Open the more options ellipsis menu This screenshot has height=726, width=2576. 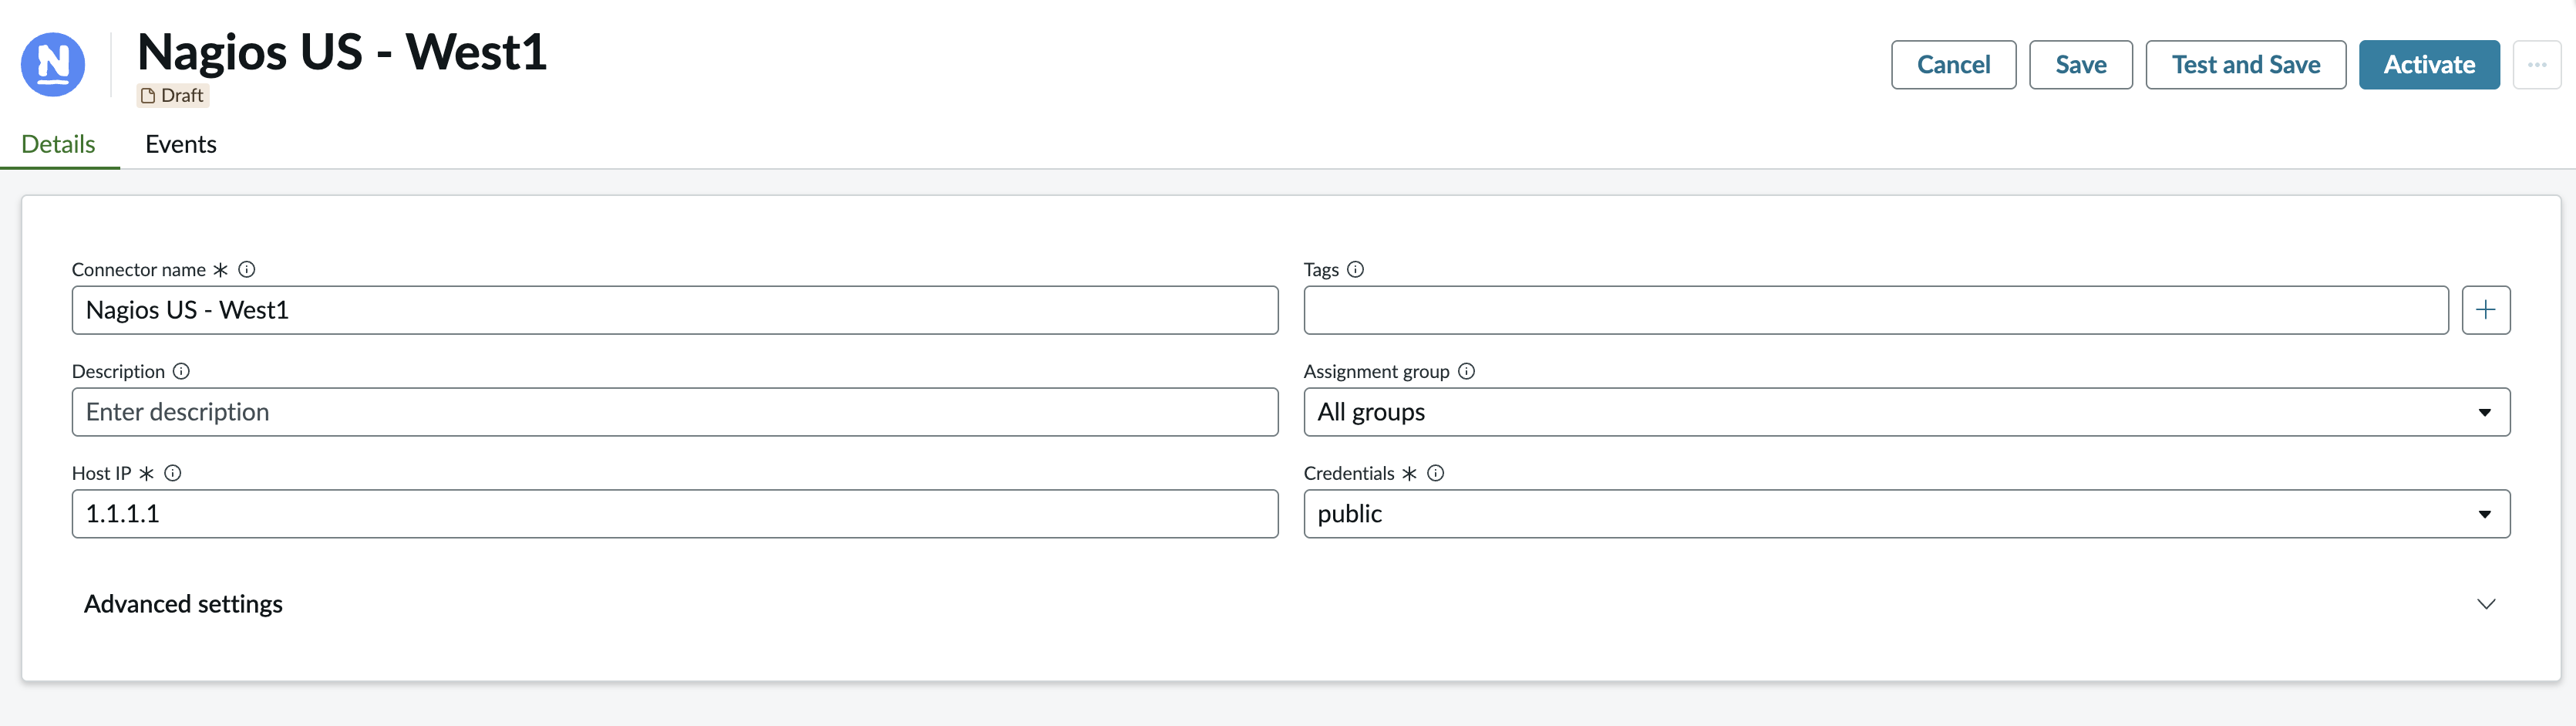click(x=2536, y=65)
